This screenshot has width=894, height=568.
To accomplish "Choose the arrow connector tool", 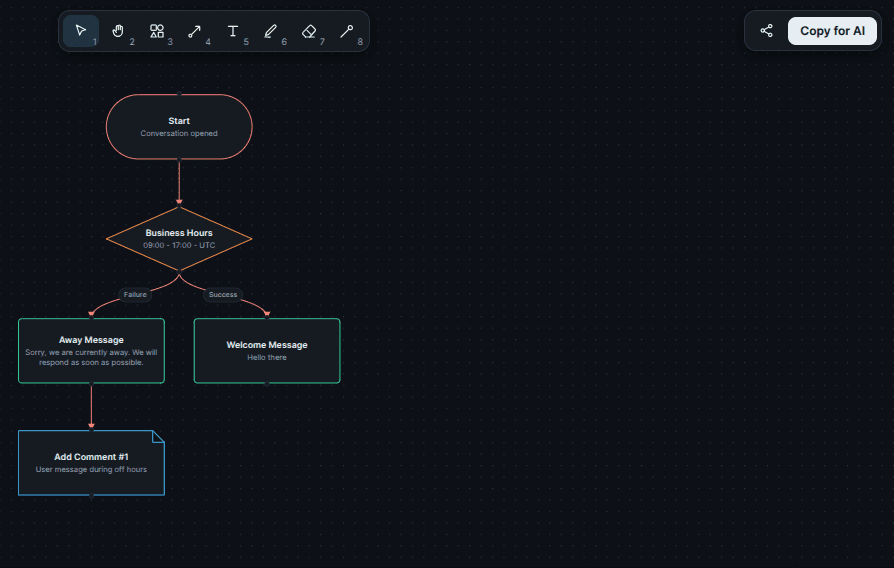I will (x=194, y=31).
